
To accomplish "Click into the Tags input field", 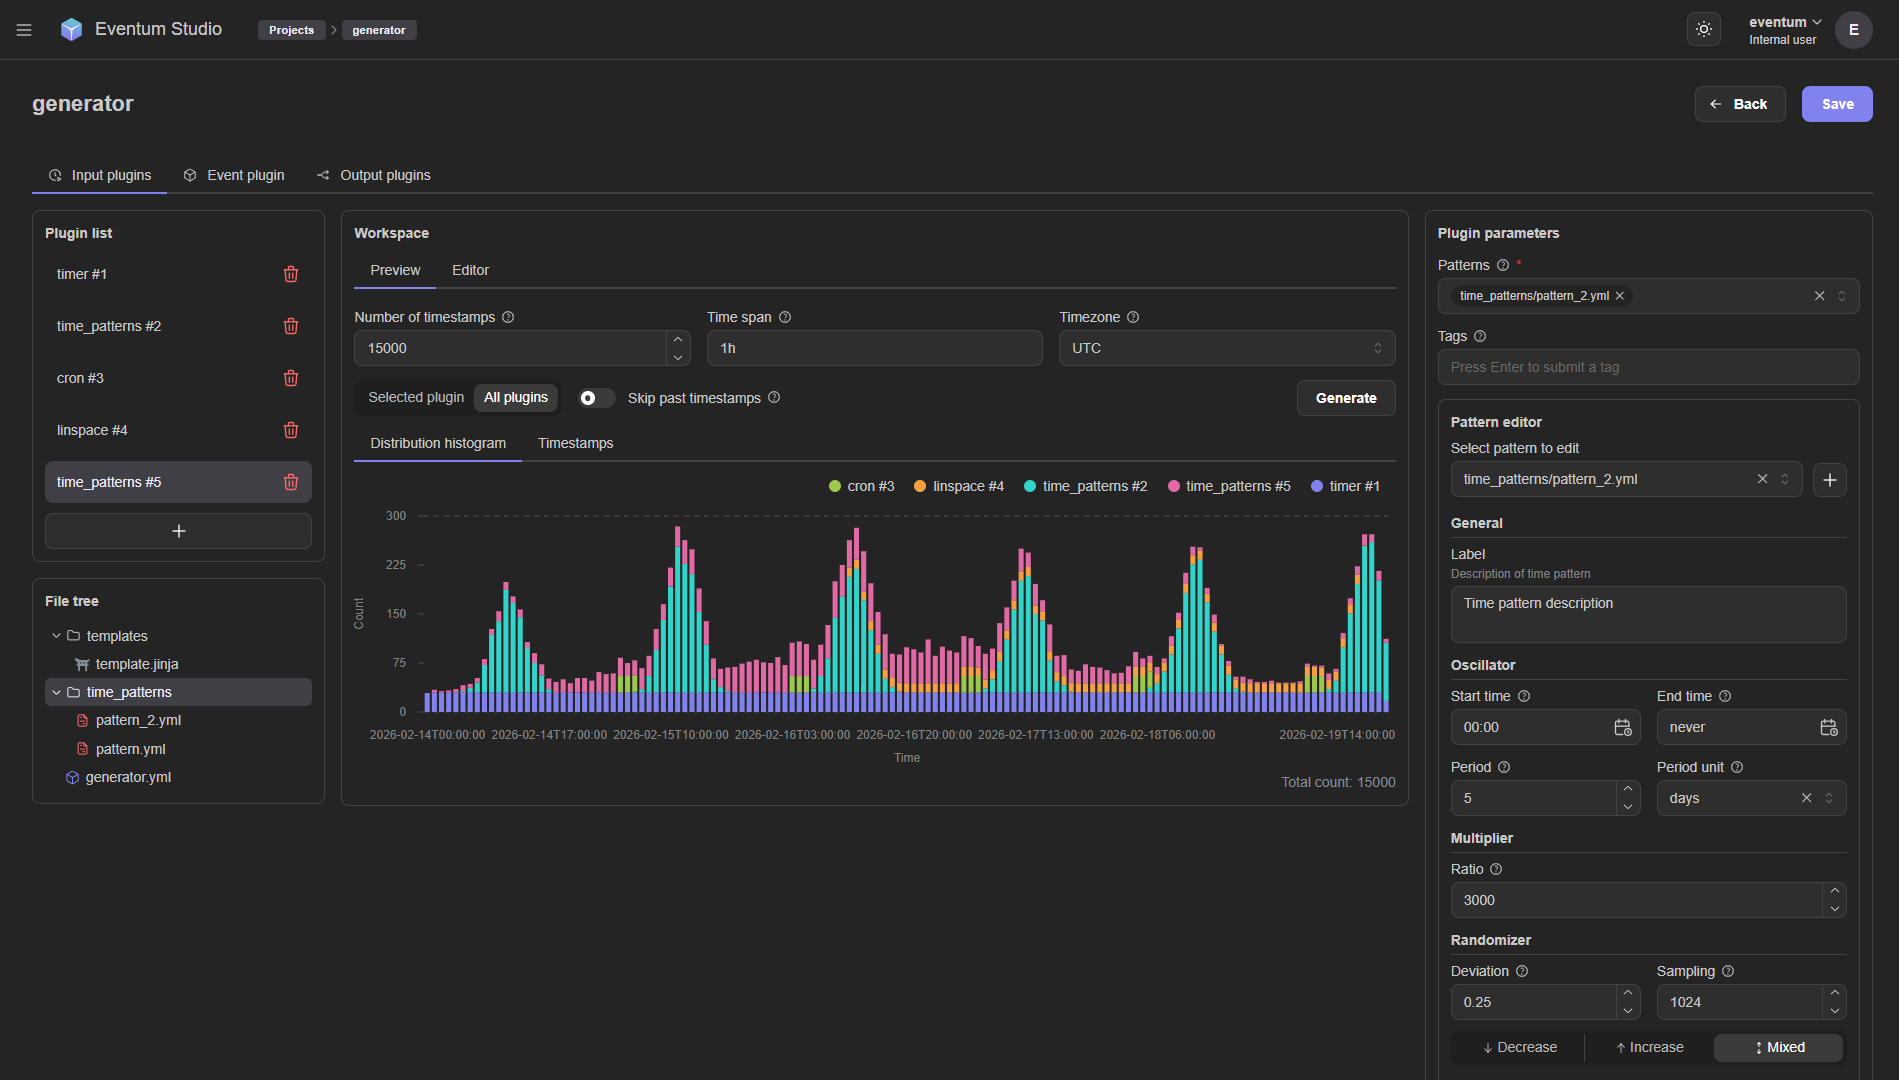I will coord(1647,367).
